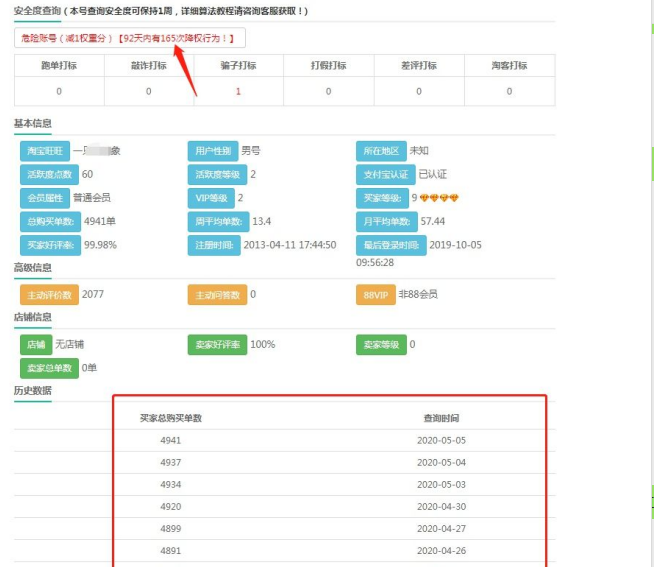Click the 基本信息 section heading
654x567 pixels.
(x=33, y=123)
